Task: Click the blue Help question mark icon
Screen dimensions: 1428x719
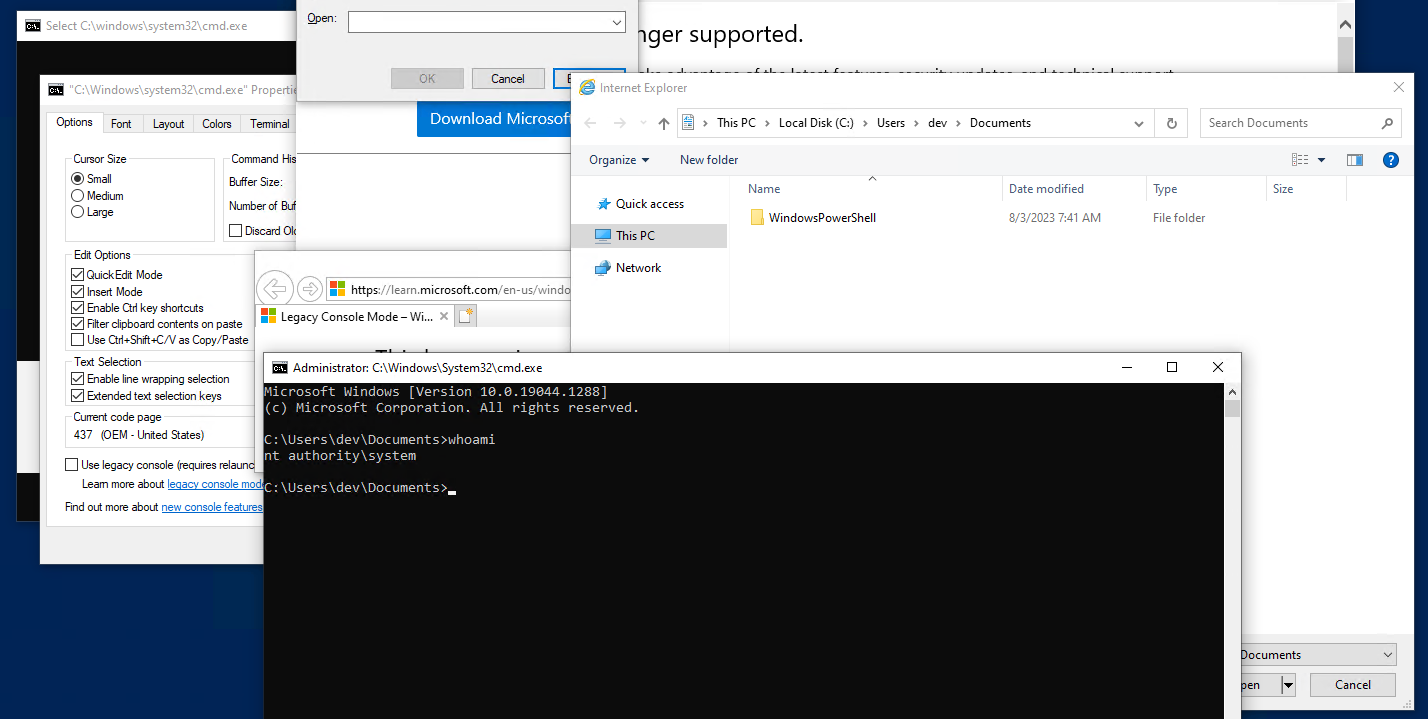Action: click(x=1390, y=160)
